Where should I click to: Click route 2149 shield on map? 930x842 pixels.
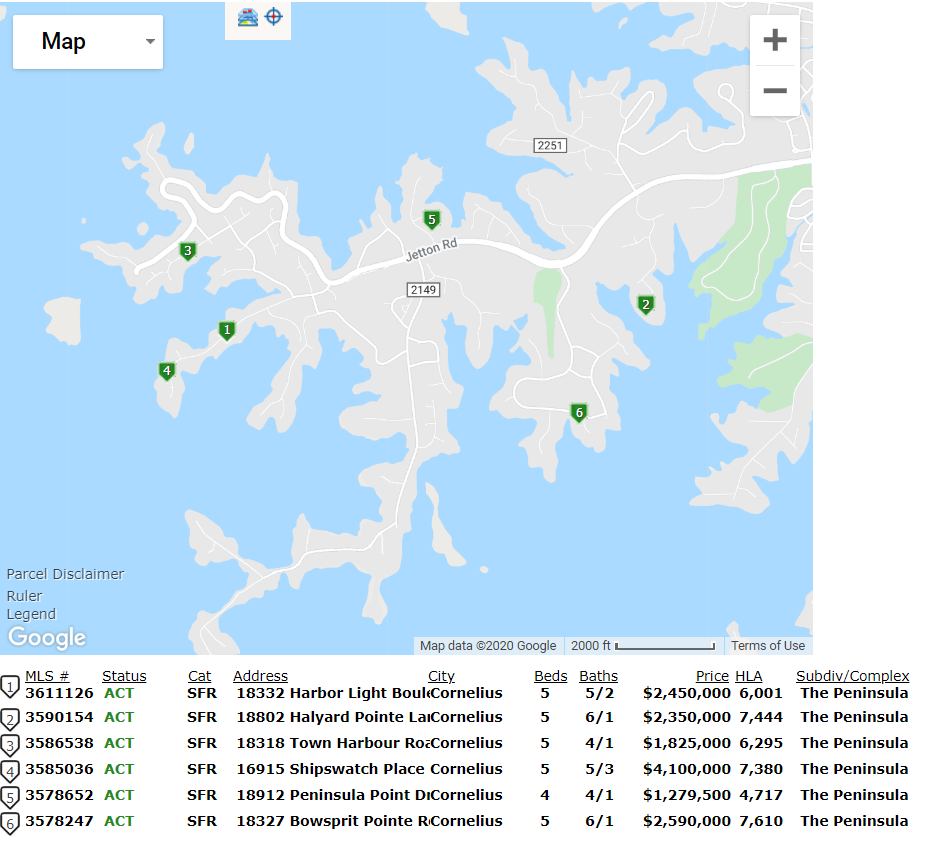pos(423,289)
